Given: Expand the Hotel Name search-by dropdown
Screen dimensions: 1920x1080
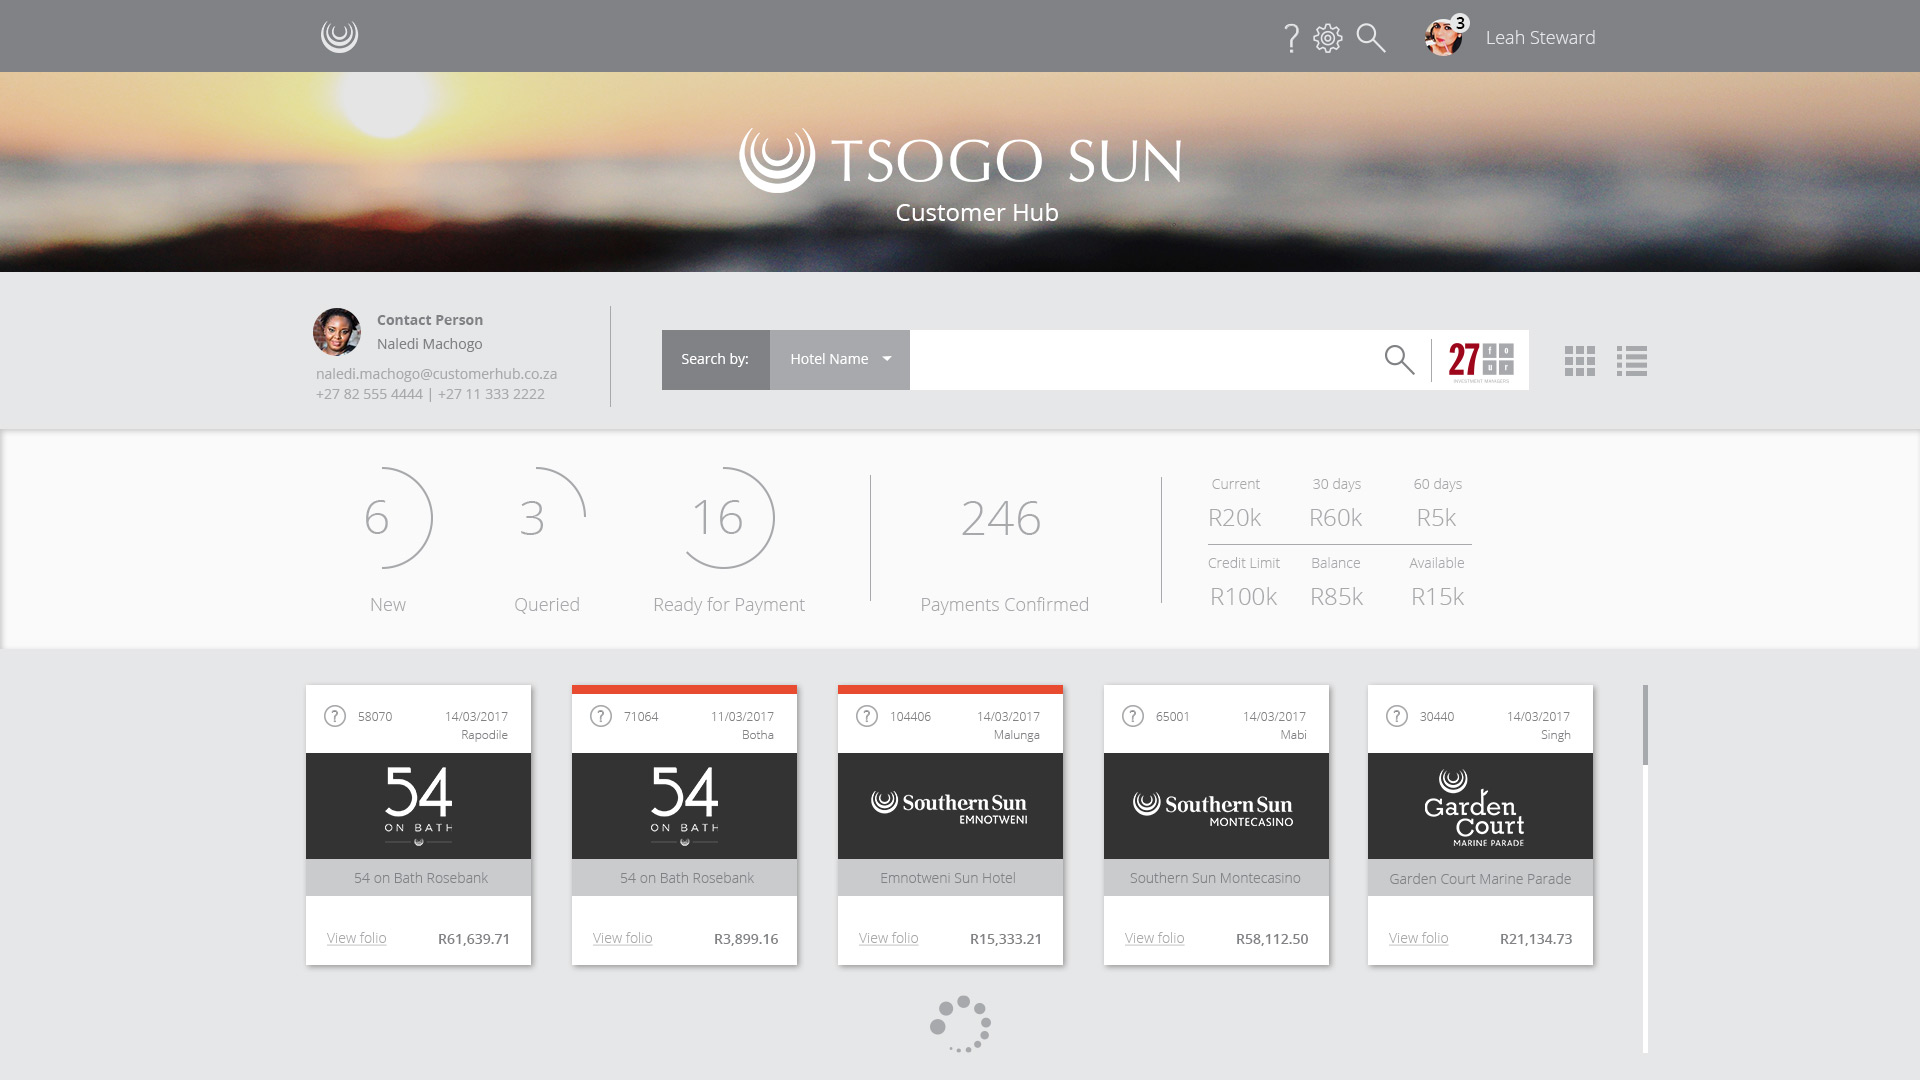Looking at the screenshot, I should pos(840,359).
